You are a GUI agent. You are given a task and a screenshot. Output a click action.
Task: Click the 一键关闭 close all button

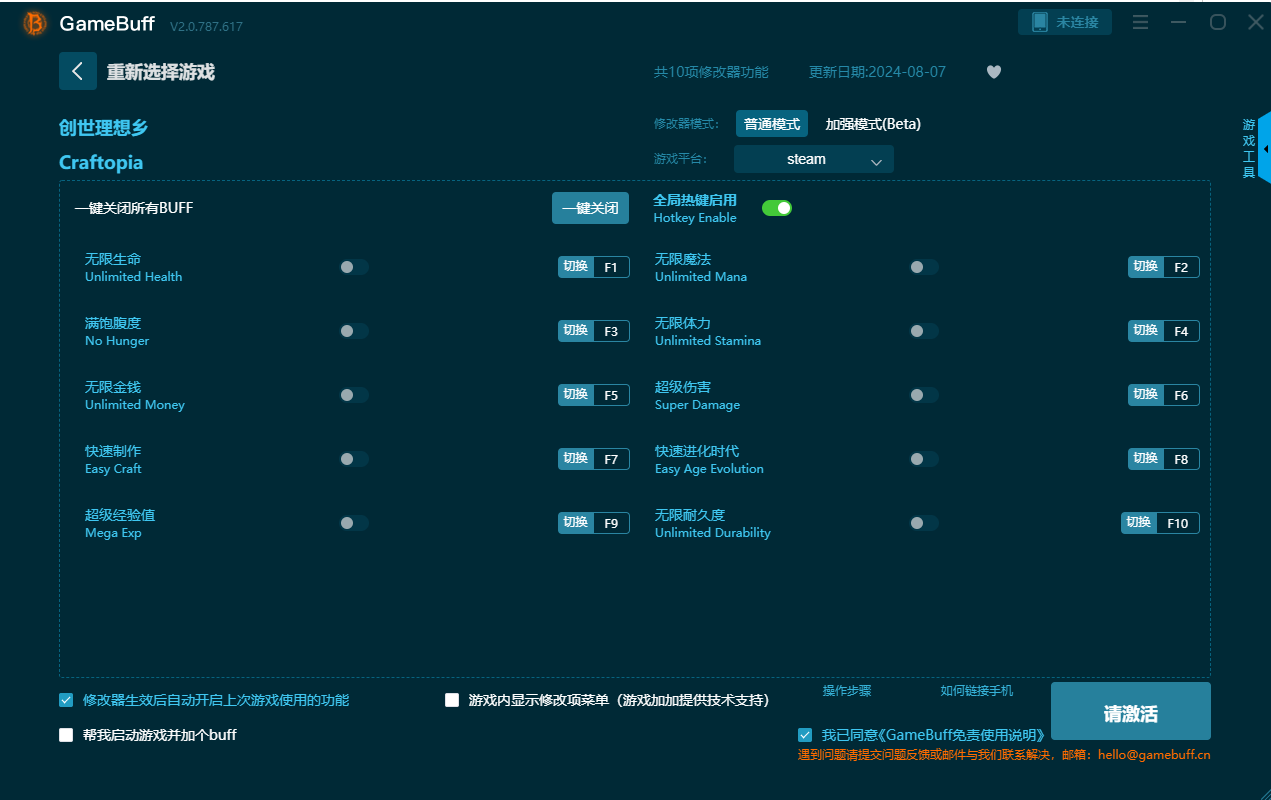590,208
